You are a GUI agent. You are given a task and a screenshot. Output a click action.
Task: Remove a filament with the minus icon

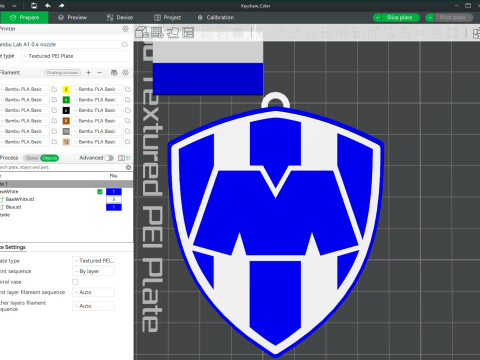pos(99,72)
